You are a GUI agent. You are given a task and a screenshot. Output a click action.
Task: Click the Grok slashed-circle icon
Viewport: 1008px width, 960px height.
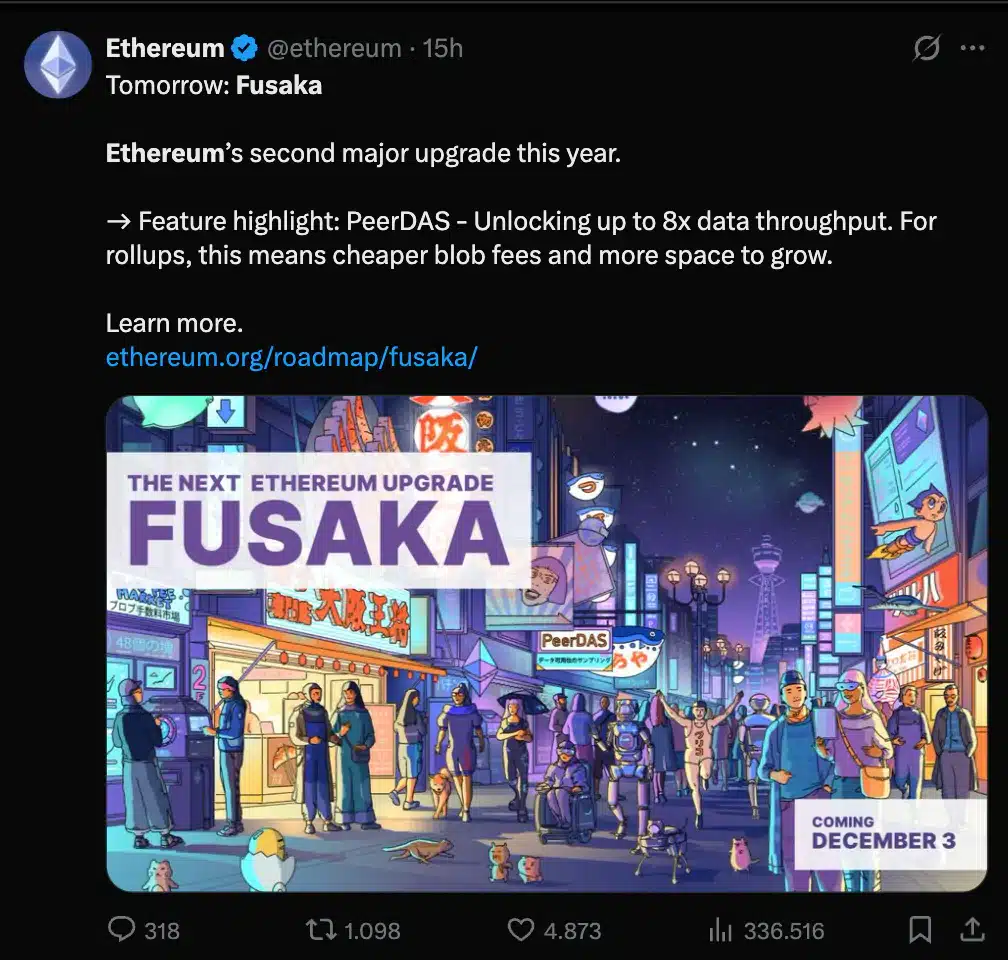click(x=927, y=48)
